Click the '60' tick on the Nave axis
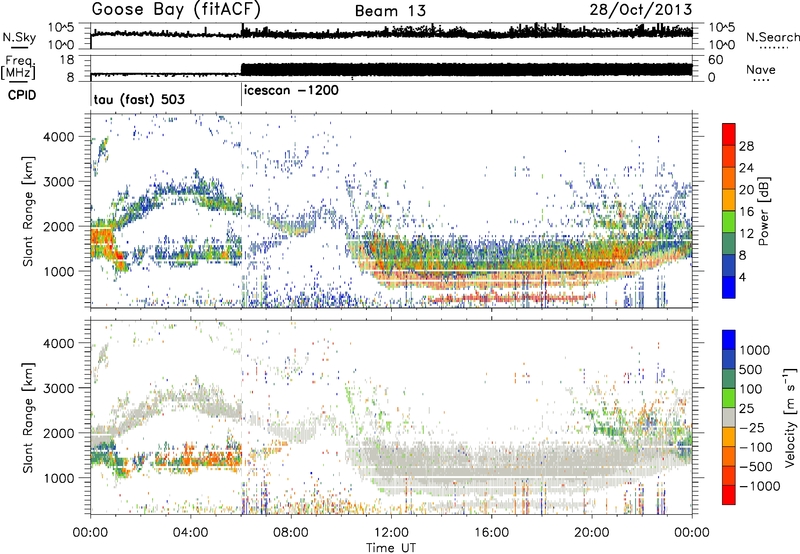This screenshot has width=800, height=554. click(715, 60)
